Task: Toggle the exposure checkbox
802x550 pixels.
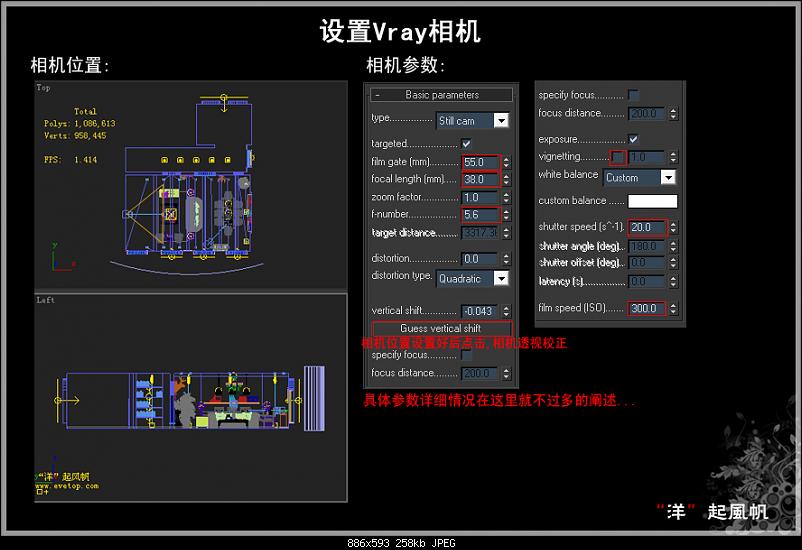Action: pyautogui.click(x=633, y=139)
